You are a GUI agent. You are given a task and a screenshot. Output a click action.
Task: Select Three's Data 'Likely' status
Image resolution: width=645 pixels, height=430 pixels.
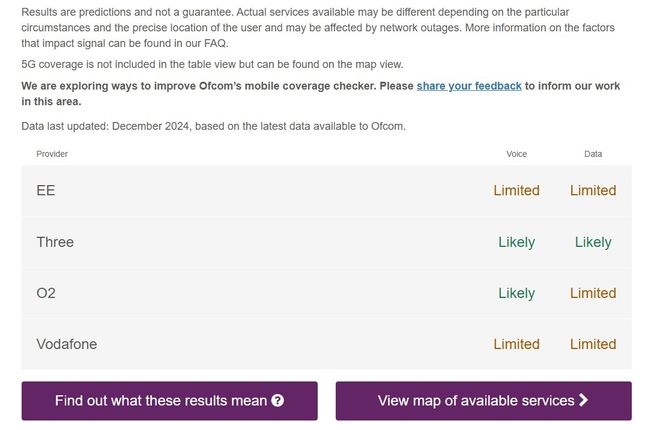click(593, 242)
